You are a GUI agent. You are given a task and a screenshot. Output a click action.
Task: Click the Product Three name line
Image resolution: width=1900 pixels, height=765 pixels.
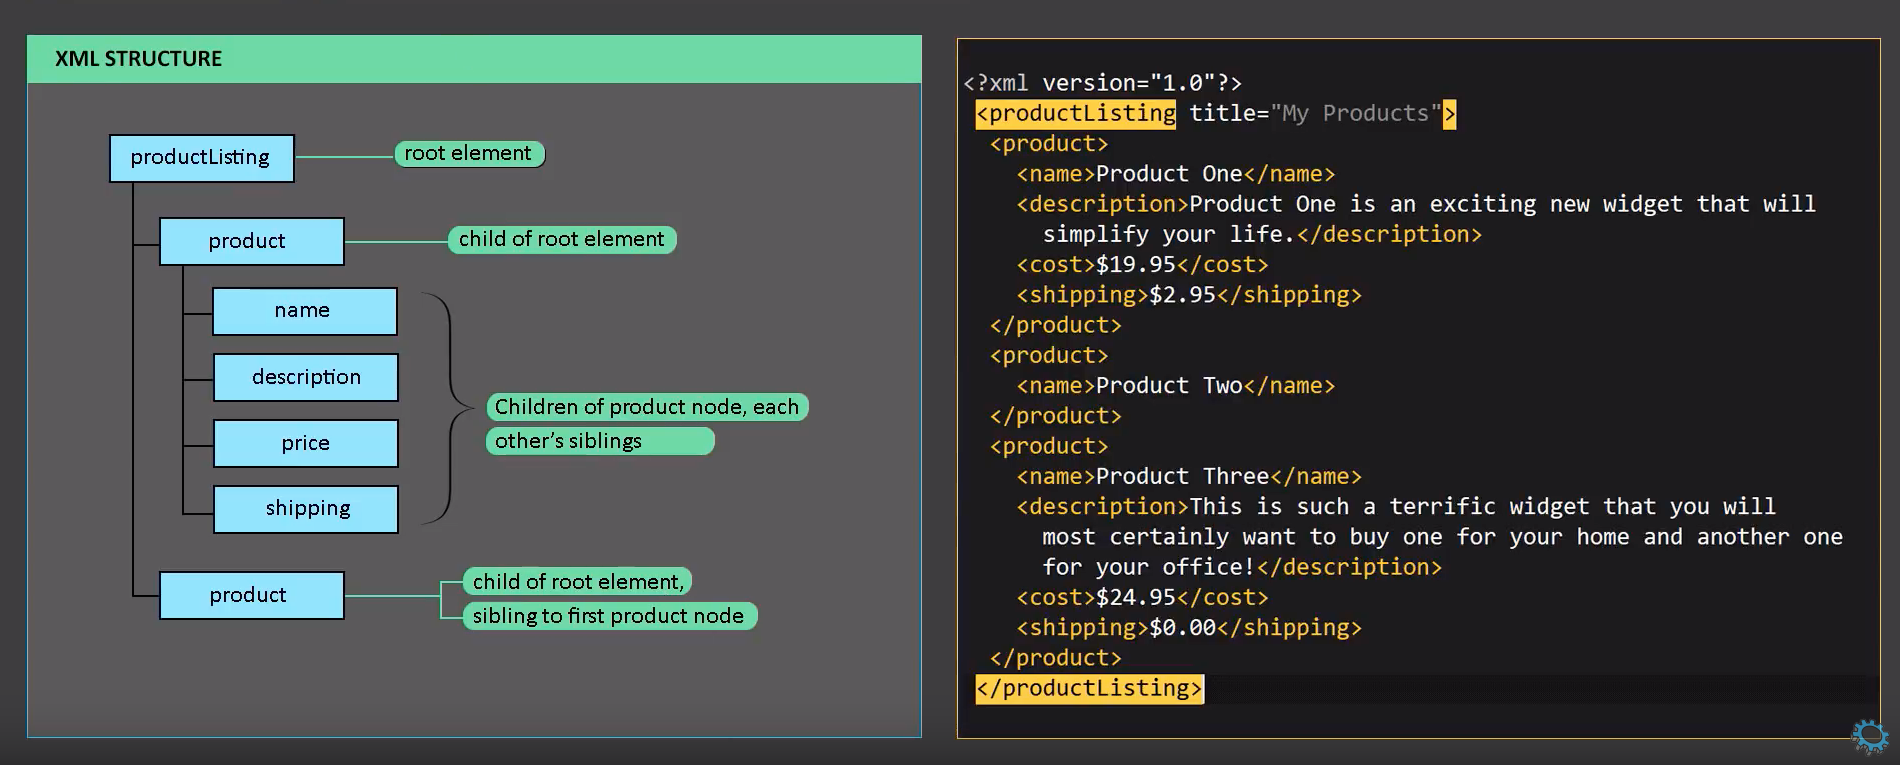[x=1189, y=477]
